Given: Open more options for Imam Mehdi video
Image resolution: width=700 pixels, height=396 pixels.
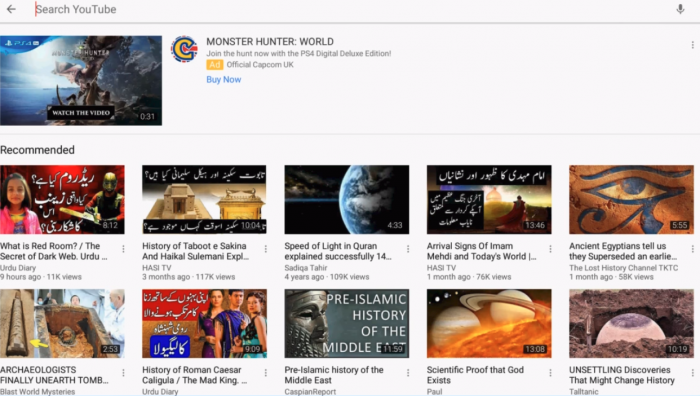Looking at the screenshot, I should coord(550,249).
